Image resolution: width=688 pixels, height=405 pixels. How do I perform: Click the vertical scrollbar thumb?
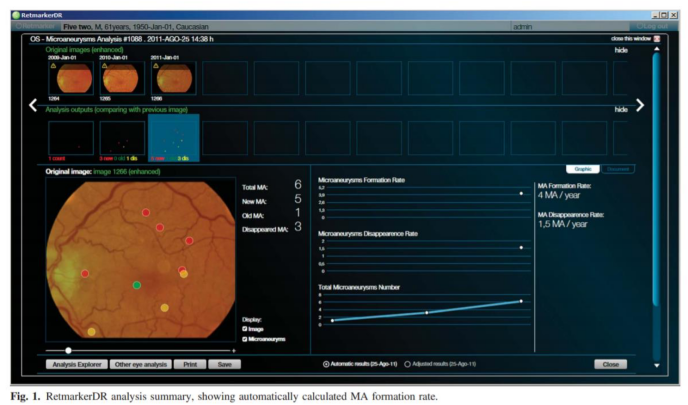coord(656,180)
